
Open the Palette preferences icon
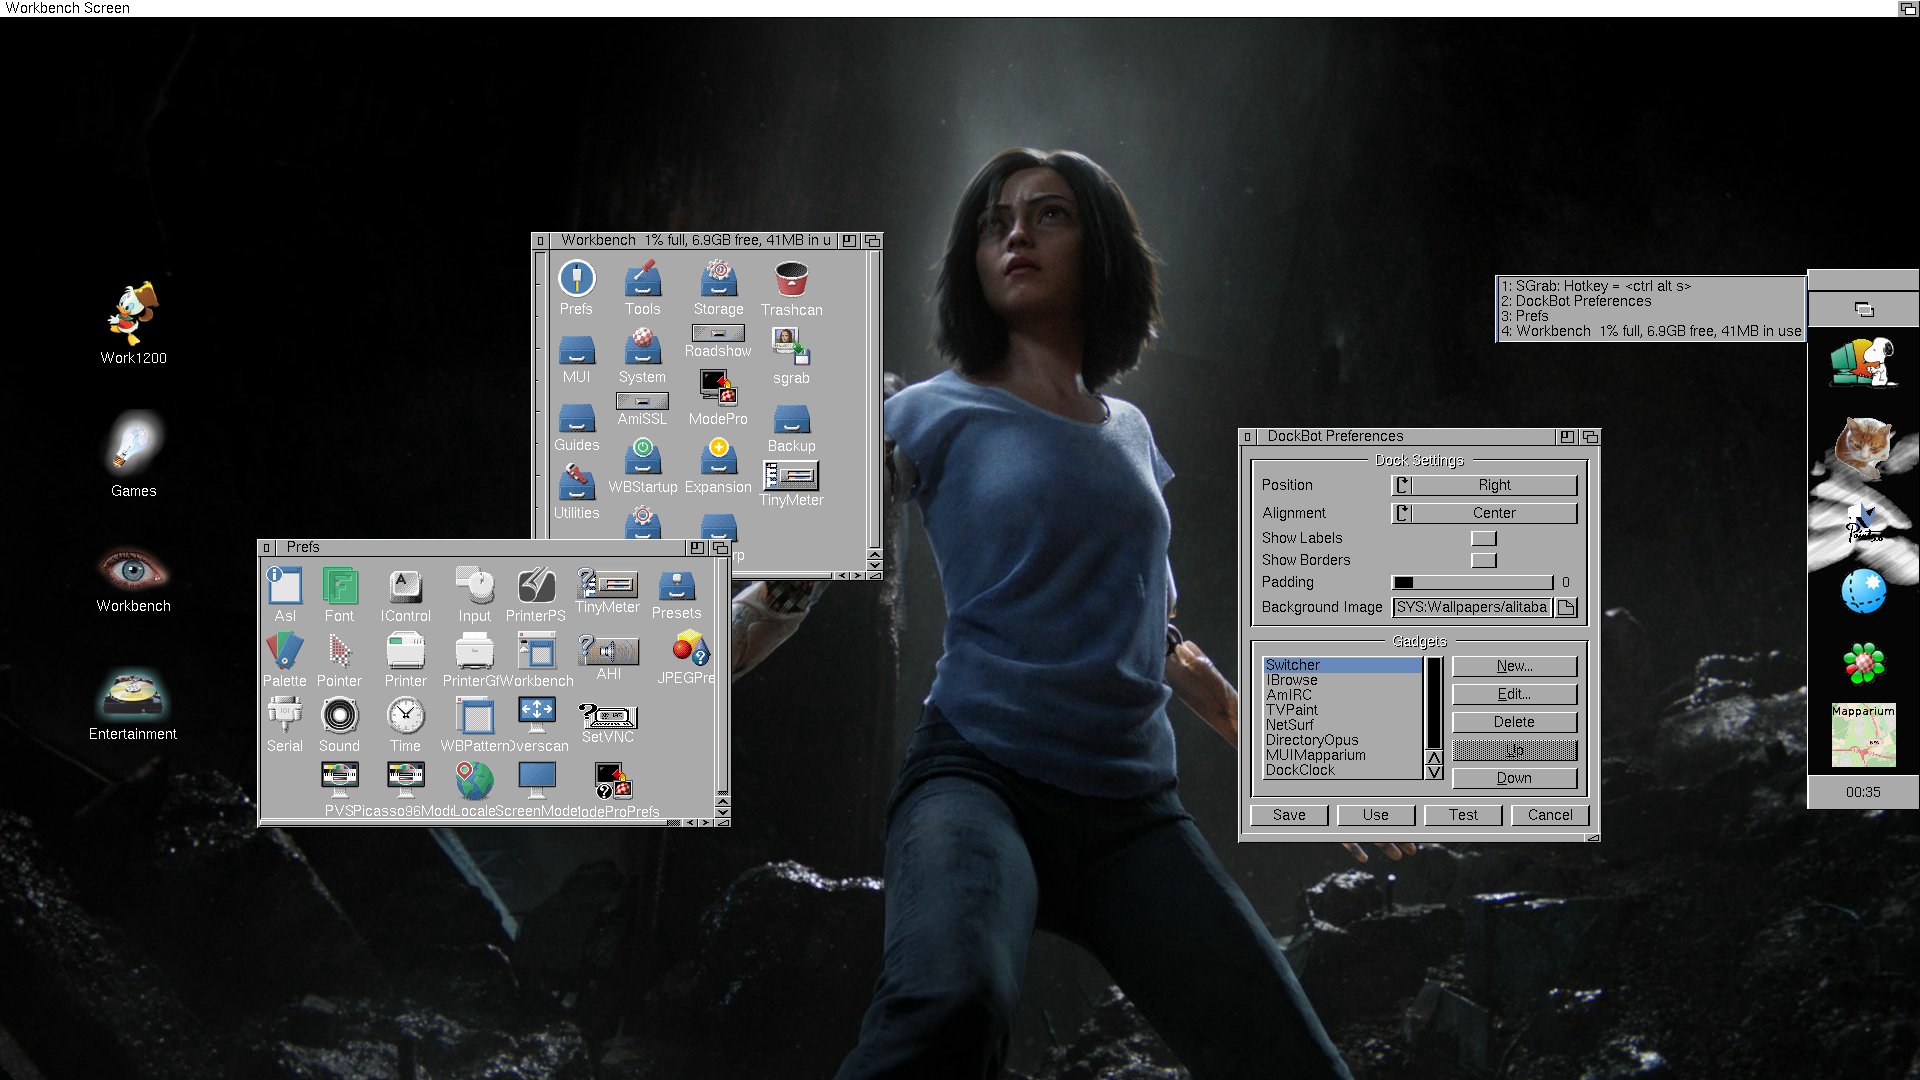(x=285, y=660)
